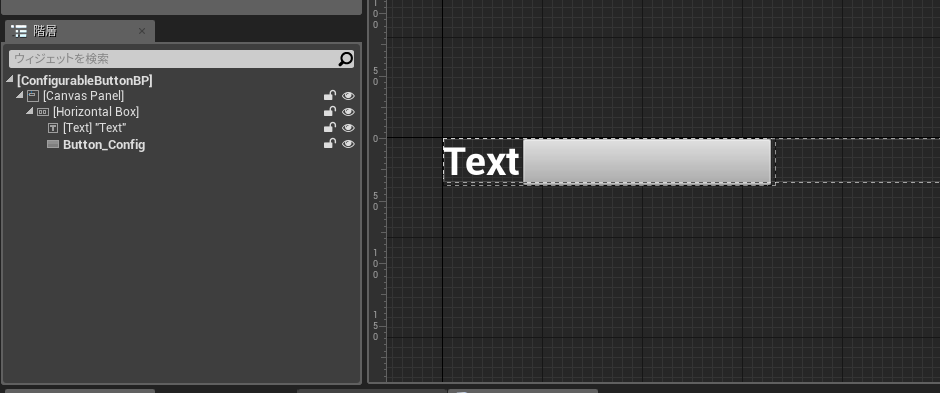Hide the Canvas Panel with its eye icon
Screen dimensions: 940x393
[x=348, y=96]
